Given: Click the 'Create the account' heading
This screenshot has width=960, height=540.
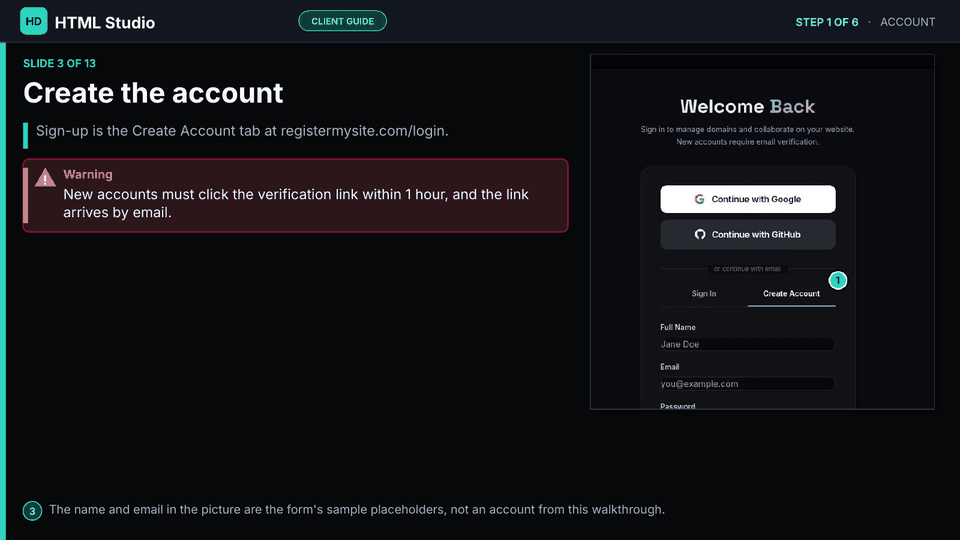Looking at the screenshot, I should pos(153,93).
